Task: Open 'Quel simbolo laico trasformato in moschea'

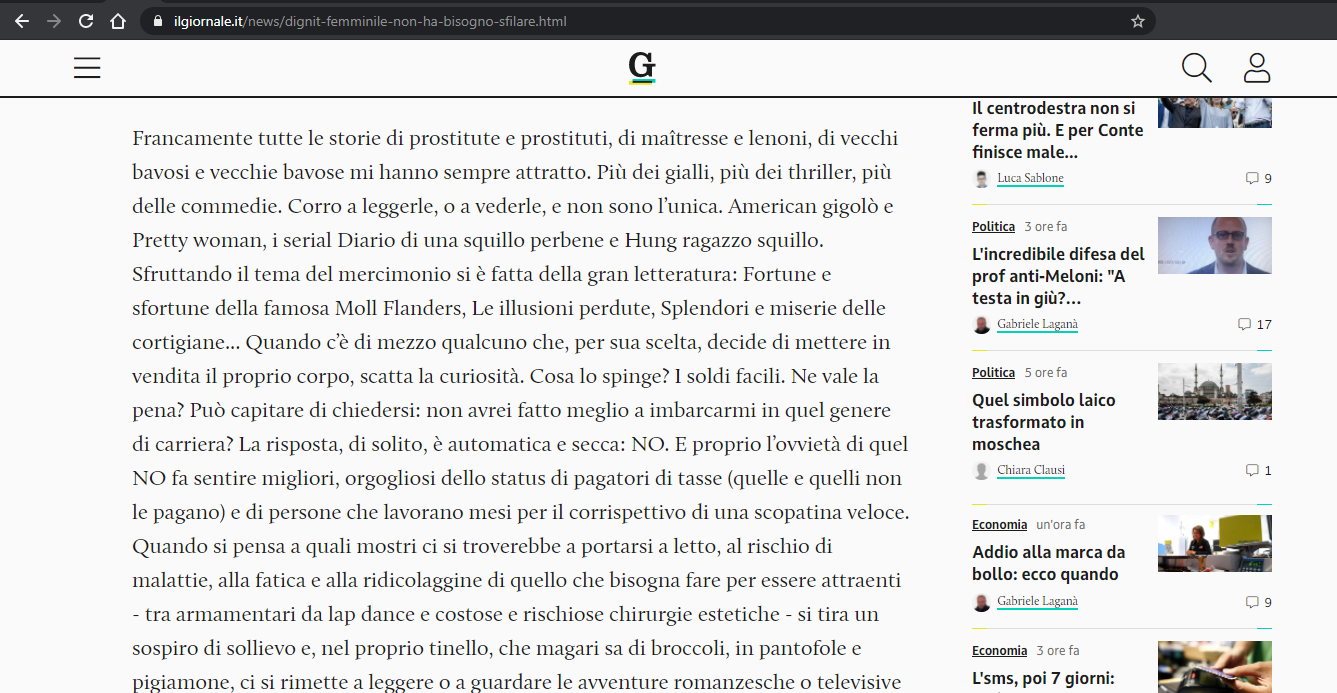Action: [1043, 422]
